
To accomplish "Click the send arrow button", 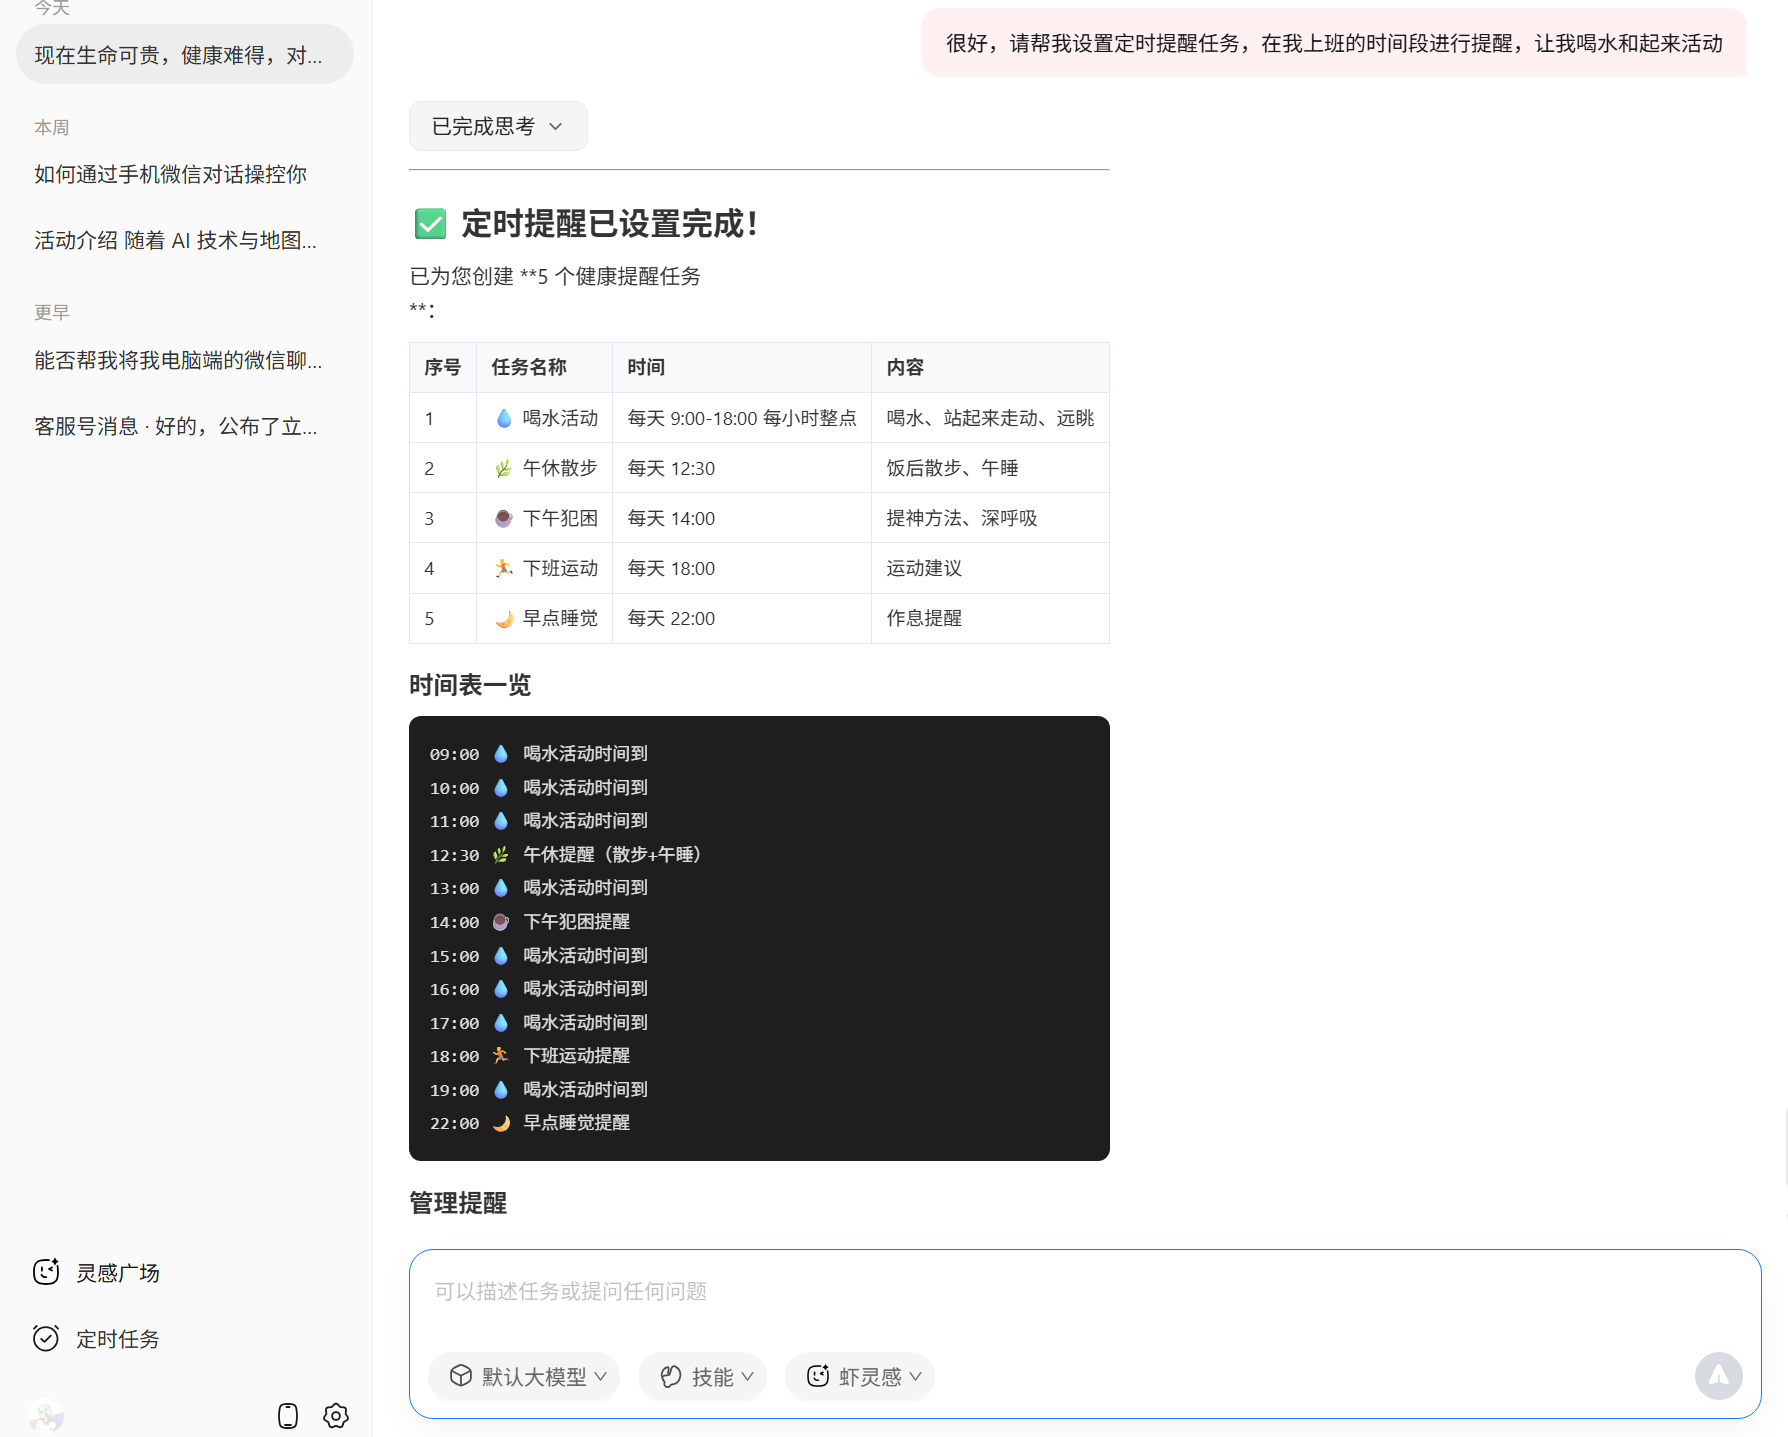I will [x=1719, y=1376].
